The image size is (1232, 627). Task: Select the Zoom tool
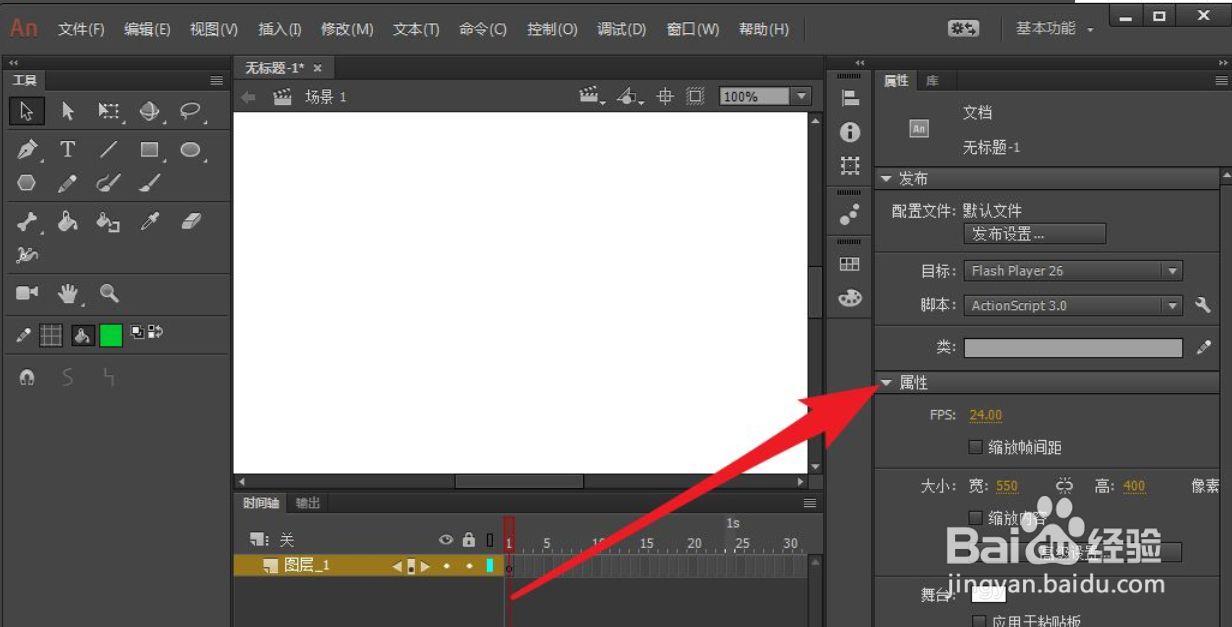tap(107, 293)
